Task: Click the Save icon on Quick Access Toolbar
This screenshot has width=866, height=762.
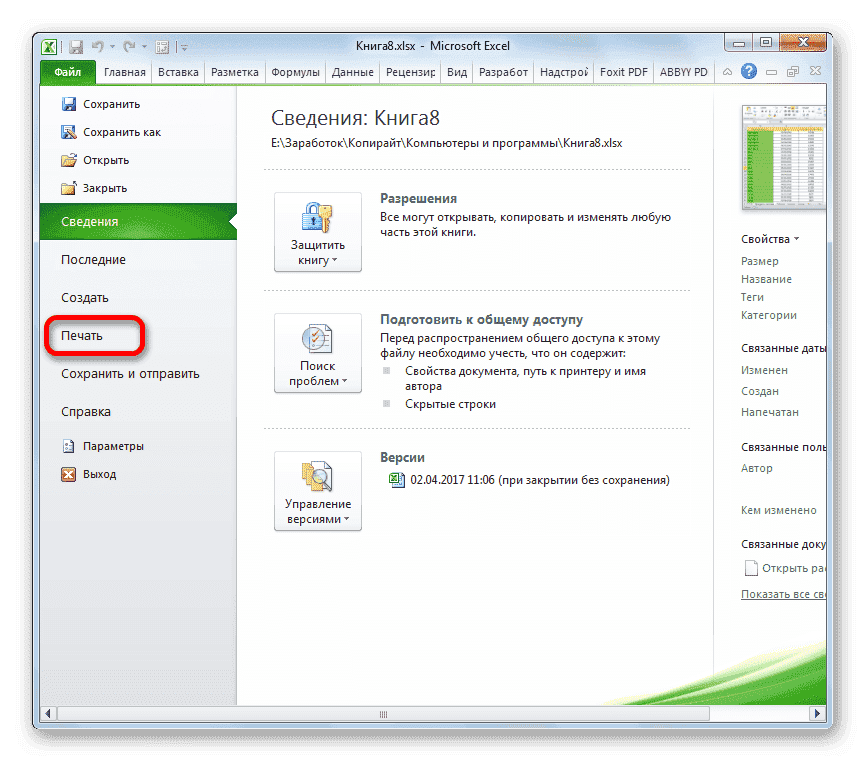Action: [75, 46]
